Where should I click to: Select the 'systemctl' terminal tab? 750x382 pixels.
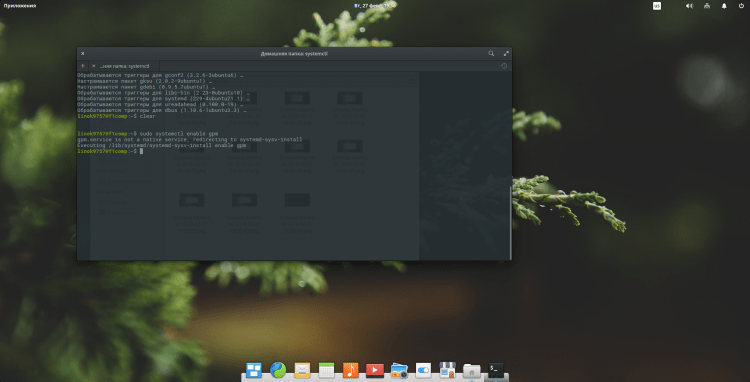[124, 66]
